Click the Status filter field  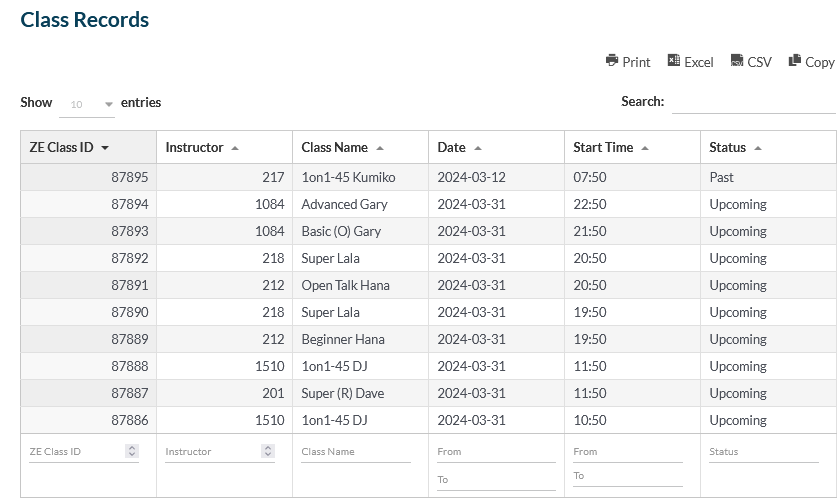(764, 452)
